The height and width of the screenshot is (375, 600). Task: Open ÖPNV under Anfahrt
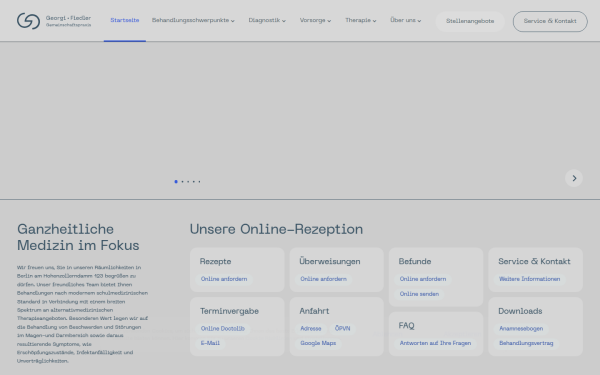pos(342,328)
